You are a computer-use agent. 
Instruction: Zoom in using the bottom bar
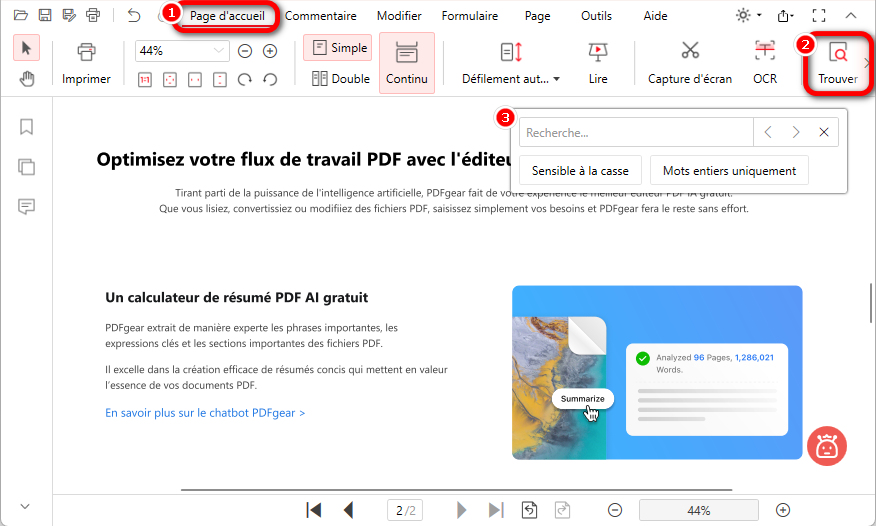pyautogui.click(x=783, y=510)
